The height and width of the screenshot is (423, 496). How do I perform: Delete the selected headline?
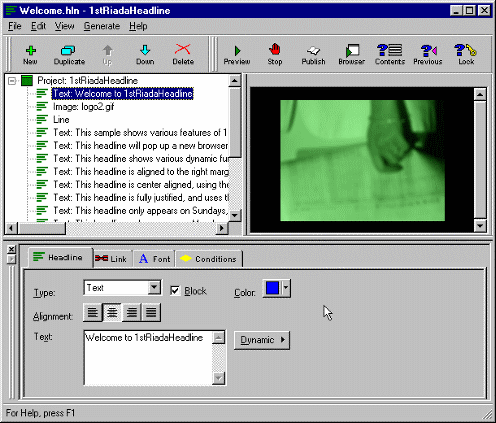click(x=183, y=55)
